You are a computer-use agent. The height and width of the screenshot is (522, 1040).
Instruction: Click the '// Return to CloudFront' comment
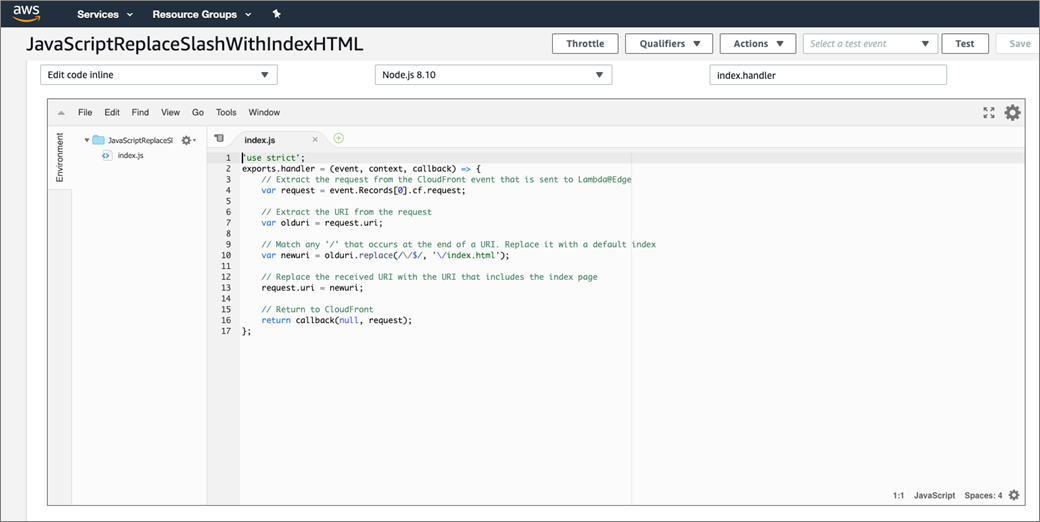(317, 309)
